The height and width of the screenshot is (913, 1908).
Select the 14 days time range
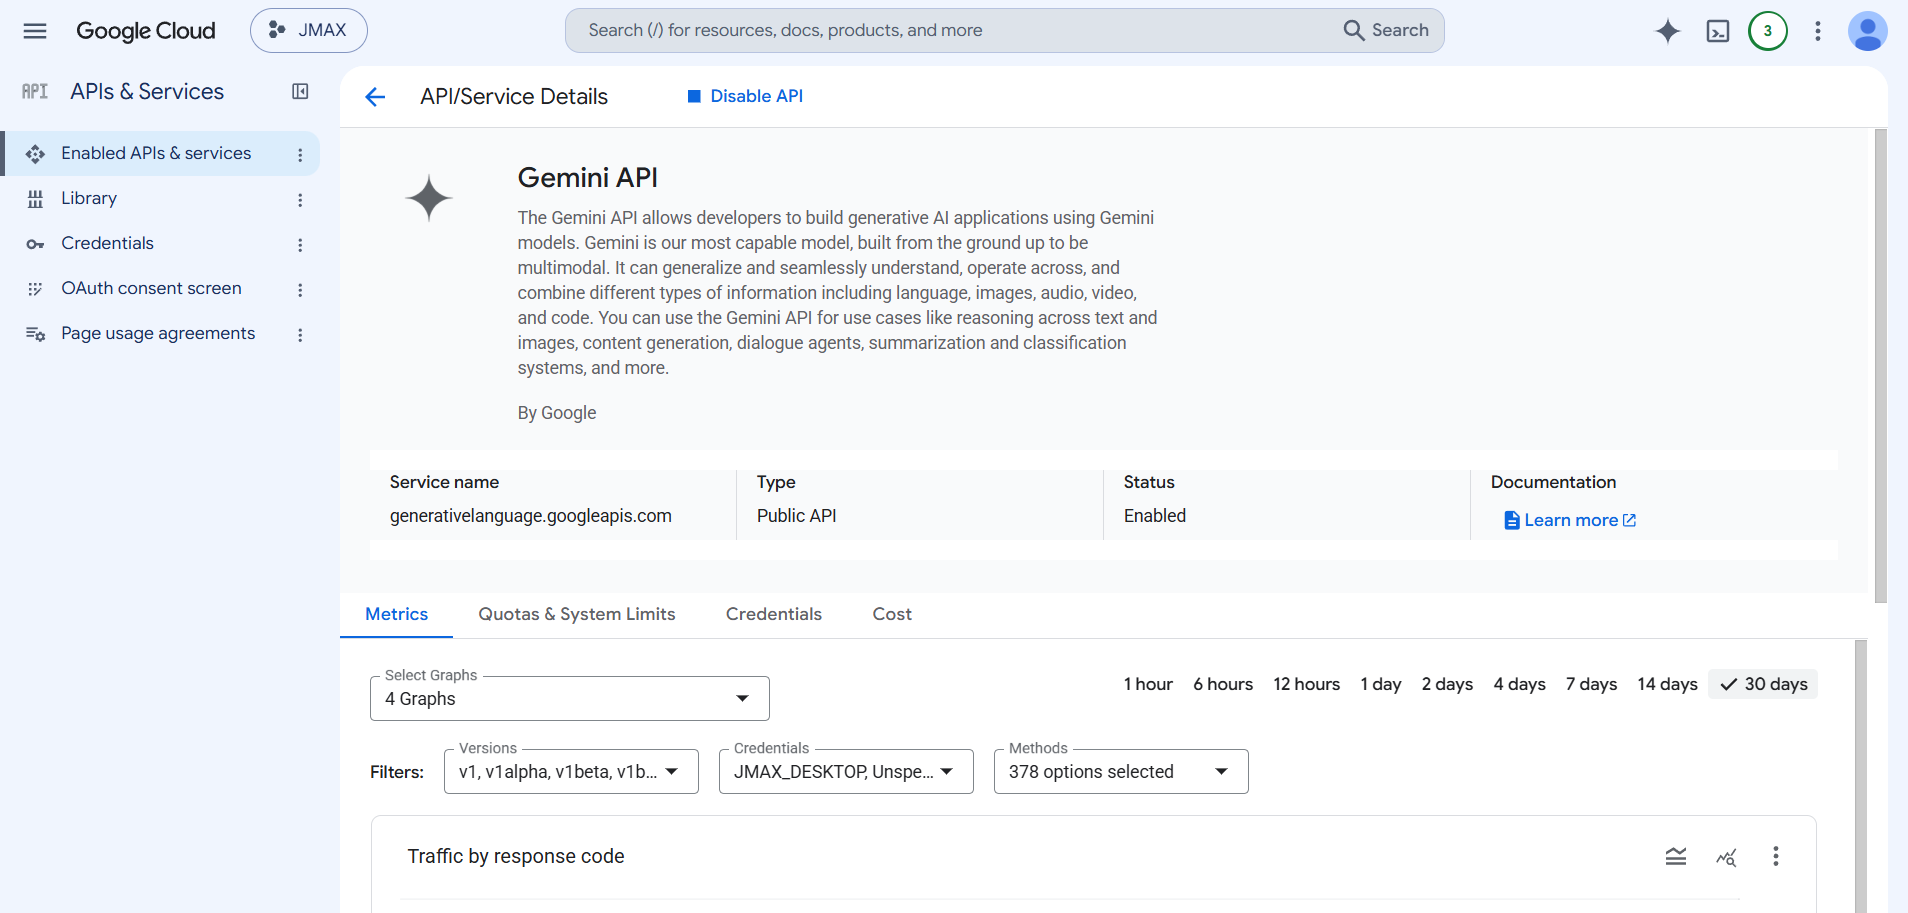1667,684
